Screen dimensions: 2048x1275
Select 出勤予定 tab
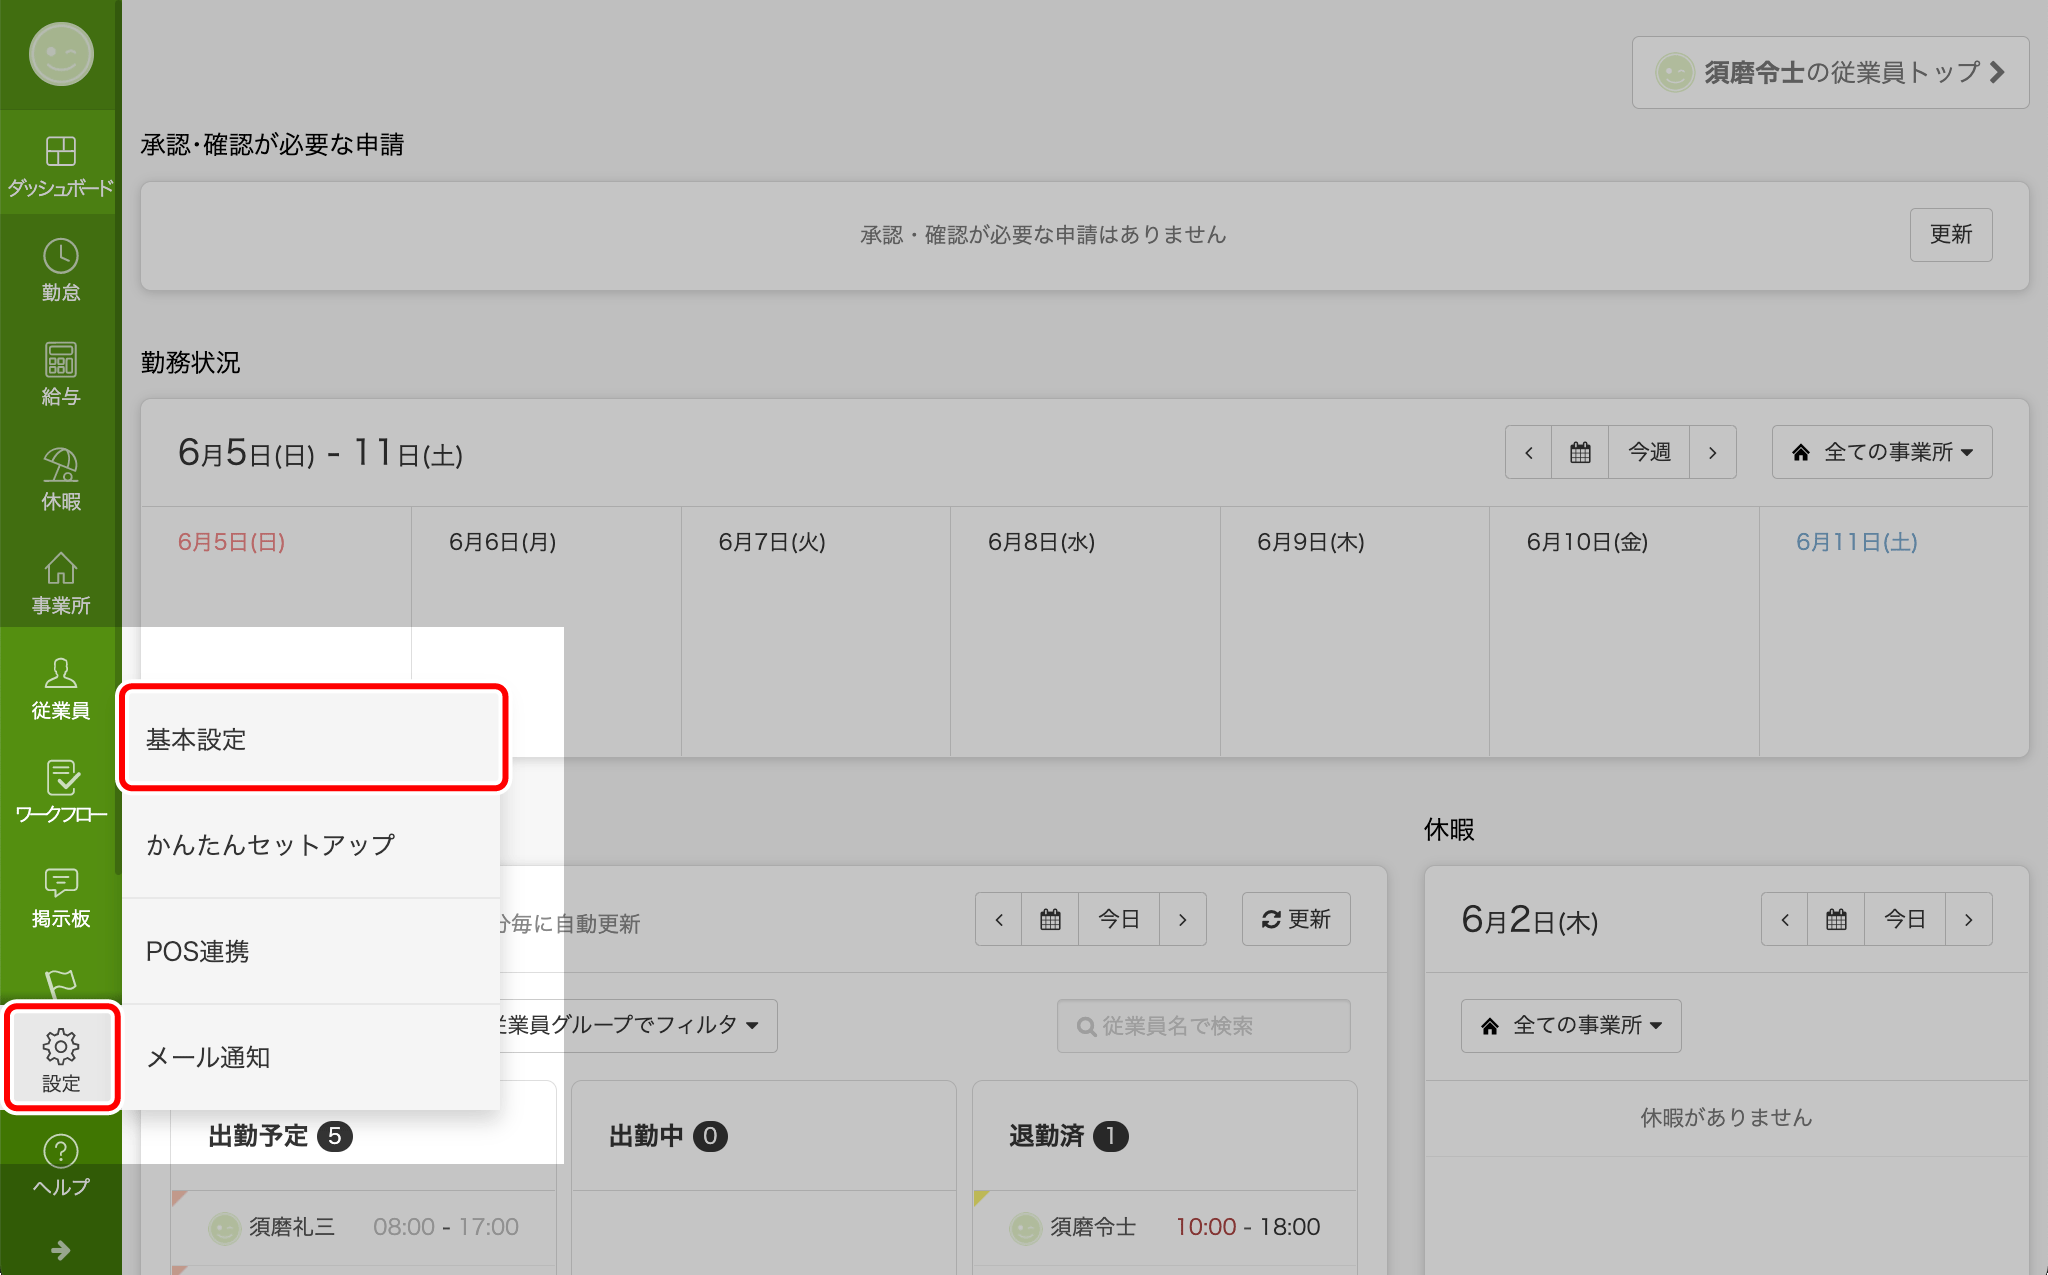[x=363, y=1136]
